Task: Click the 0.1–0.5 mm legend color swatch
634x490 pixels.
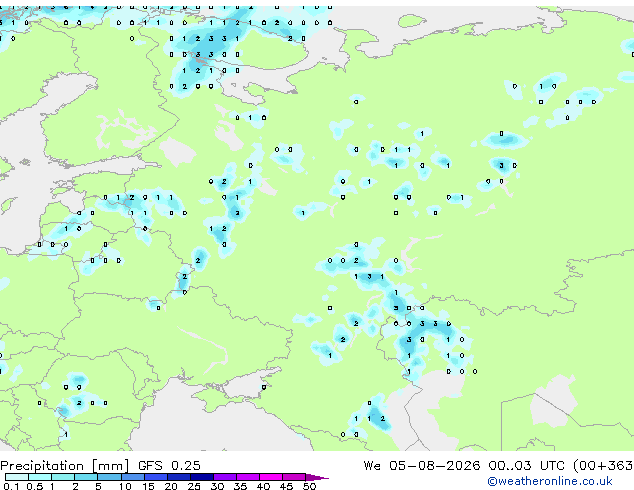Action: tap(17, 477)
